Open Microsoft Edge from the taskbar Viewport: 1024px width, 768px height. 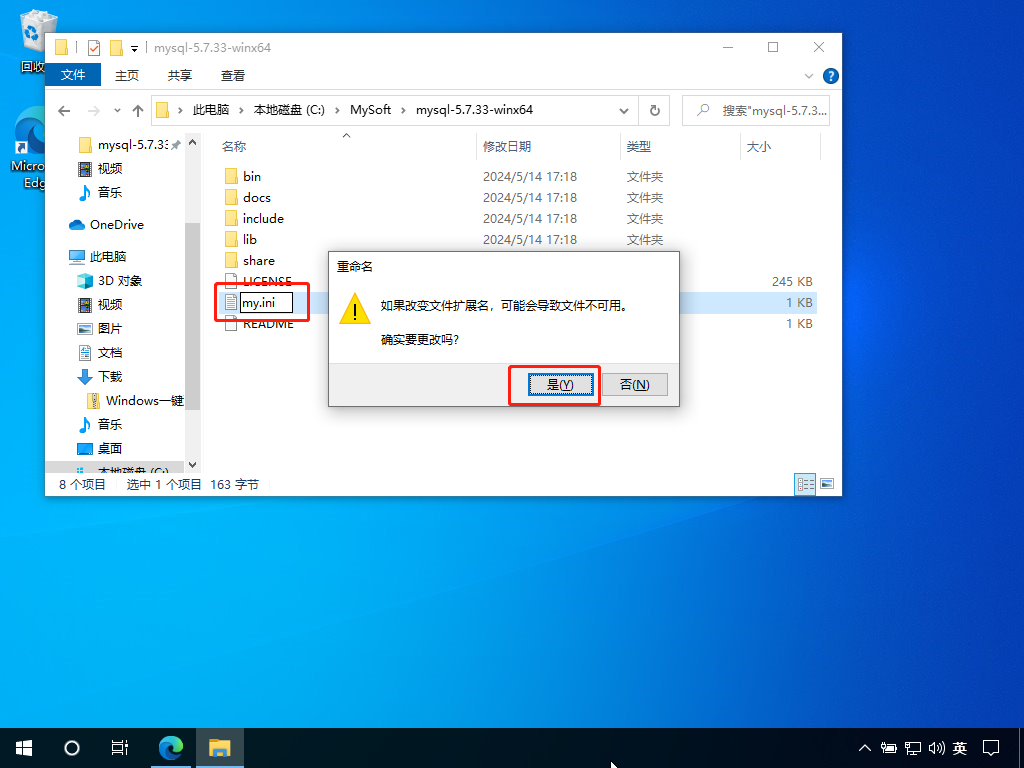coord(172,747)
